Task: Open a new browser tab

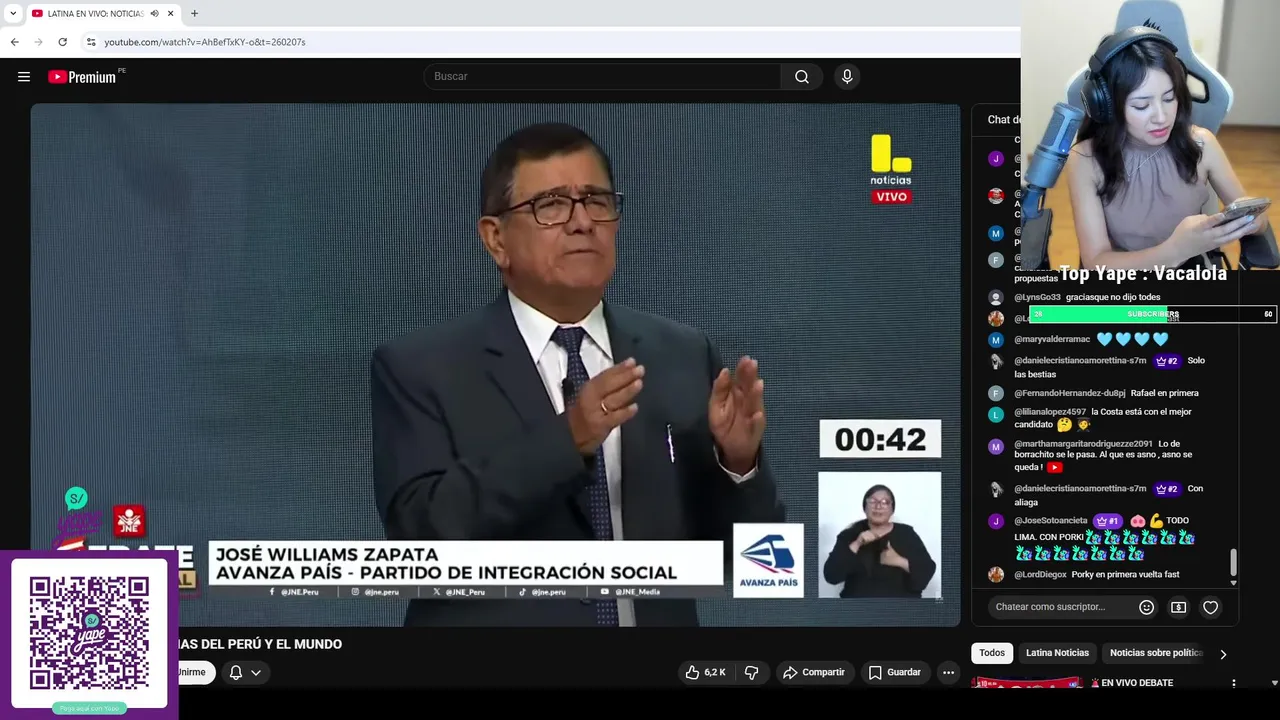Action: pyautogui.click(x=194, y=13)
